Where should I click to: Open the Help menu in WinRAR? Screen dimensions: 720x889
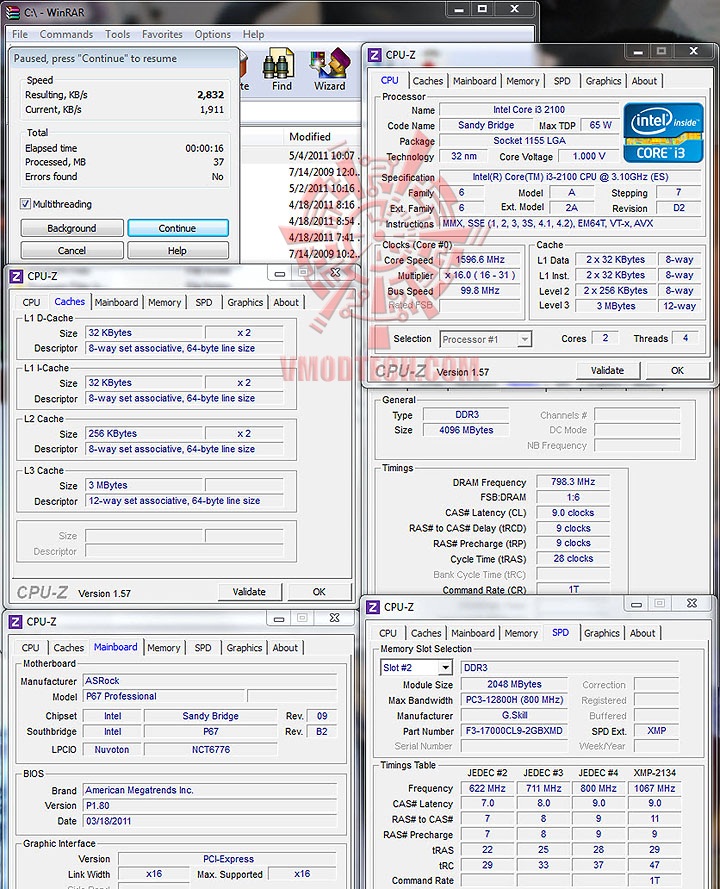253,34
